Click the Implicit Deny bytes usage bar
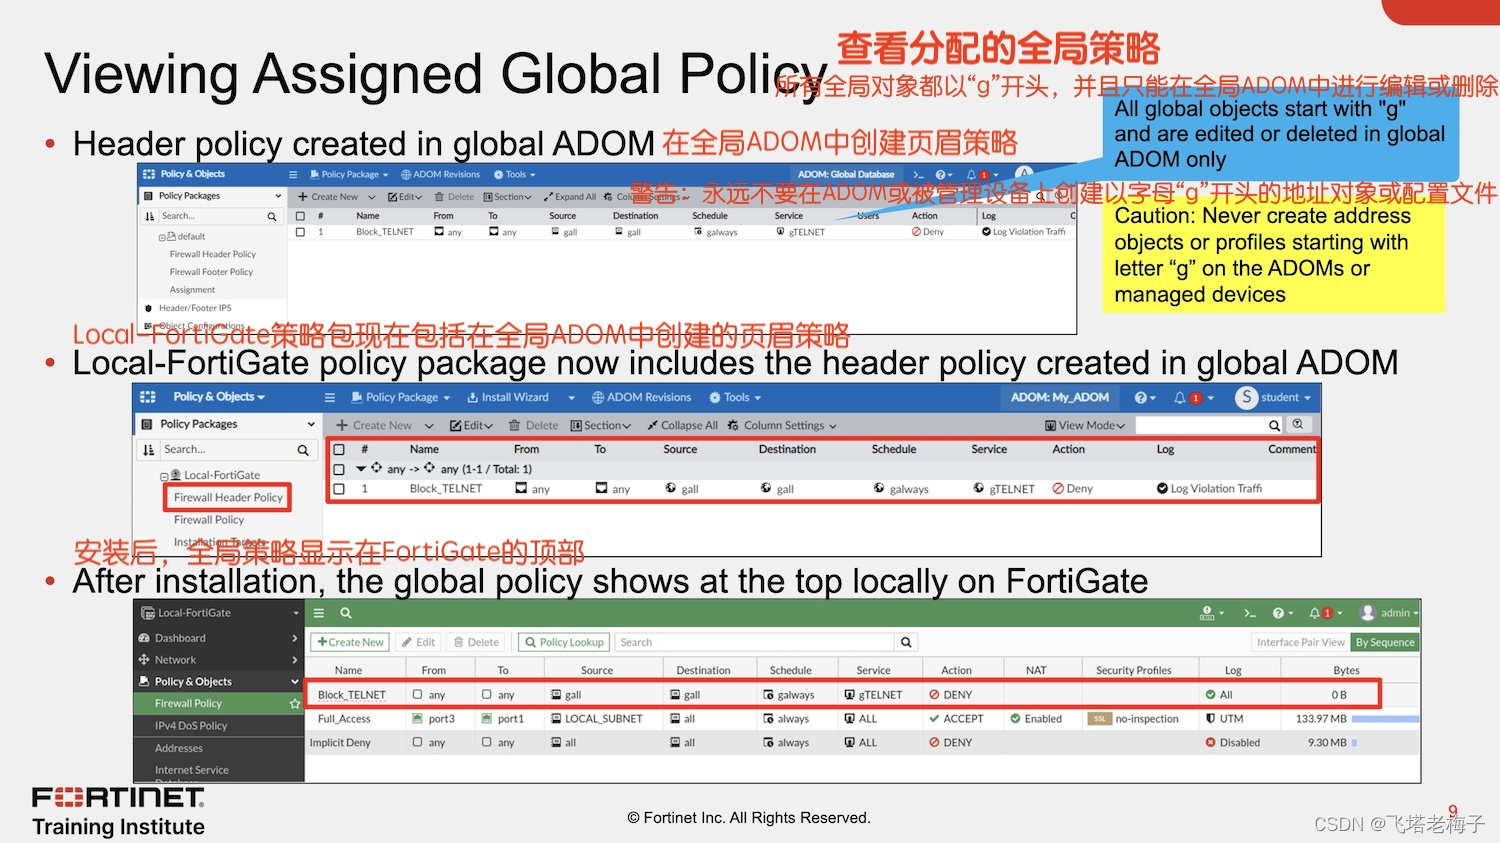This screenshot has width=1500, height=843. click(1354, 743)
